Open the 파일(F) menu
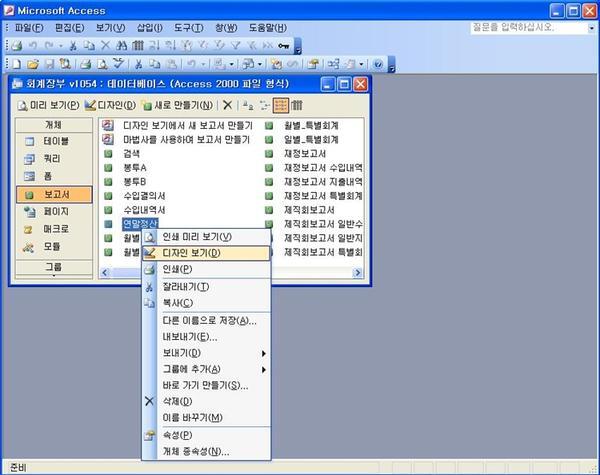Screen dimensions: 600x475 click(x=29, y=28)
